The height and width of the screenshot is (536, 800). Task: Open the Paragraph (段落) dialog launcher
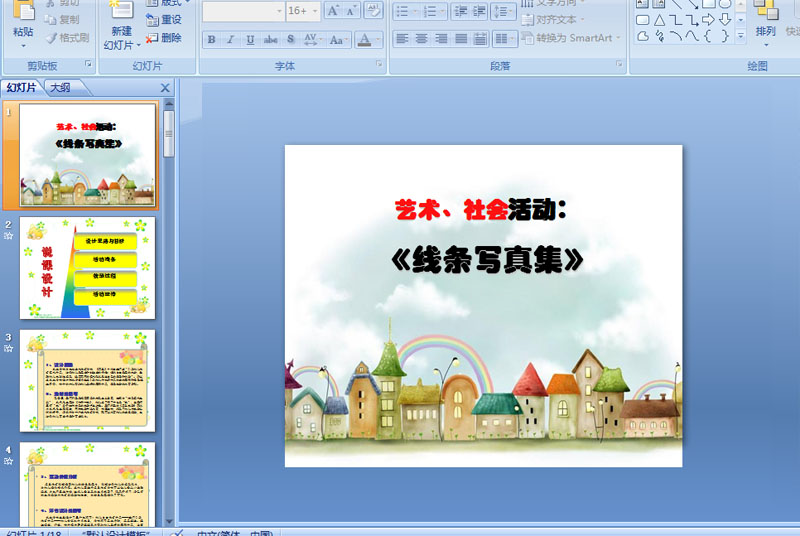point(619,64)
